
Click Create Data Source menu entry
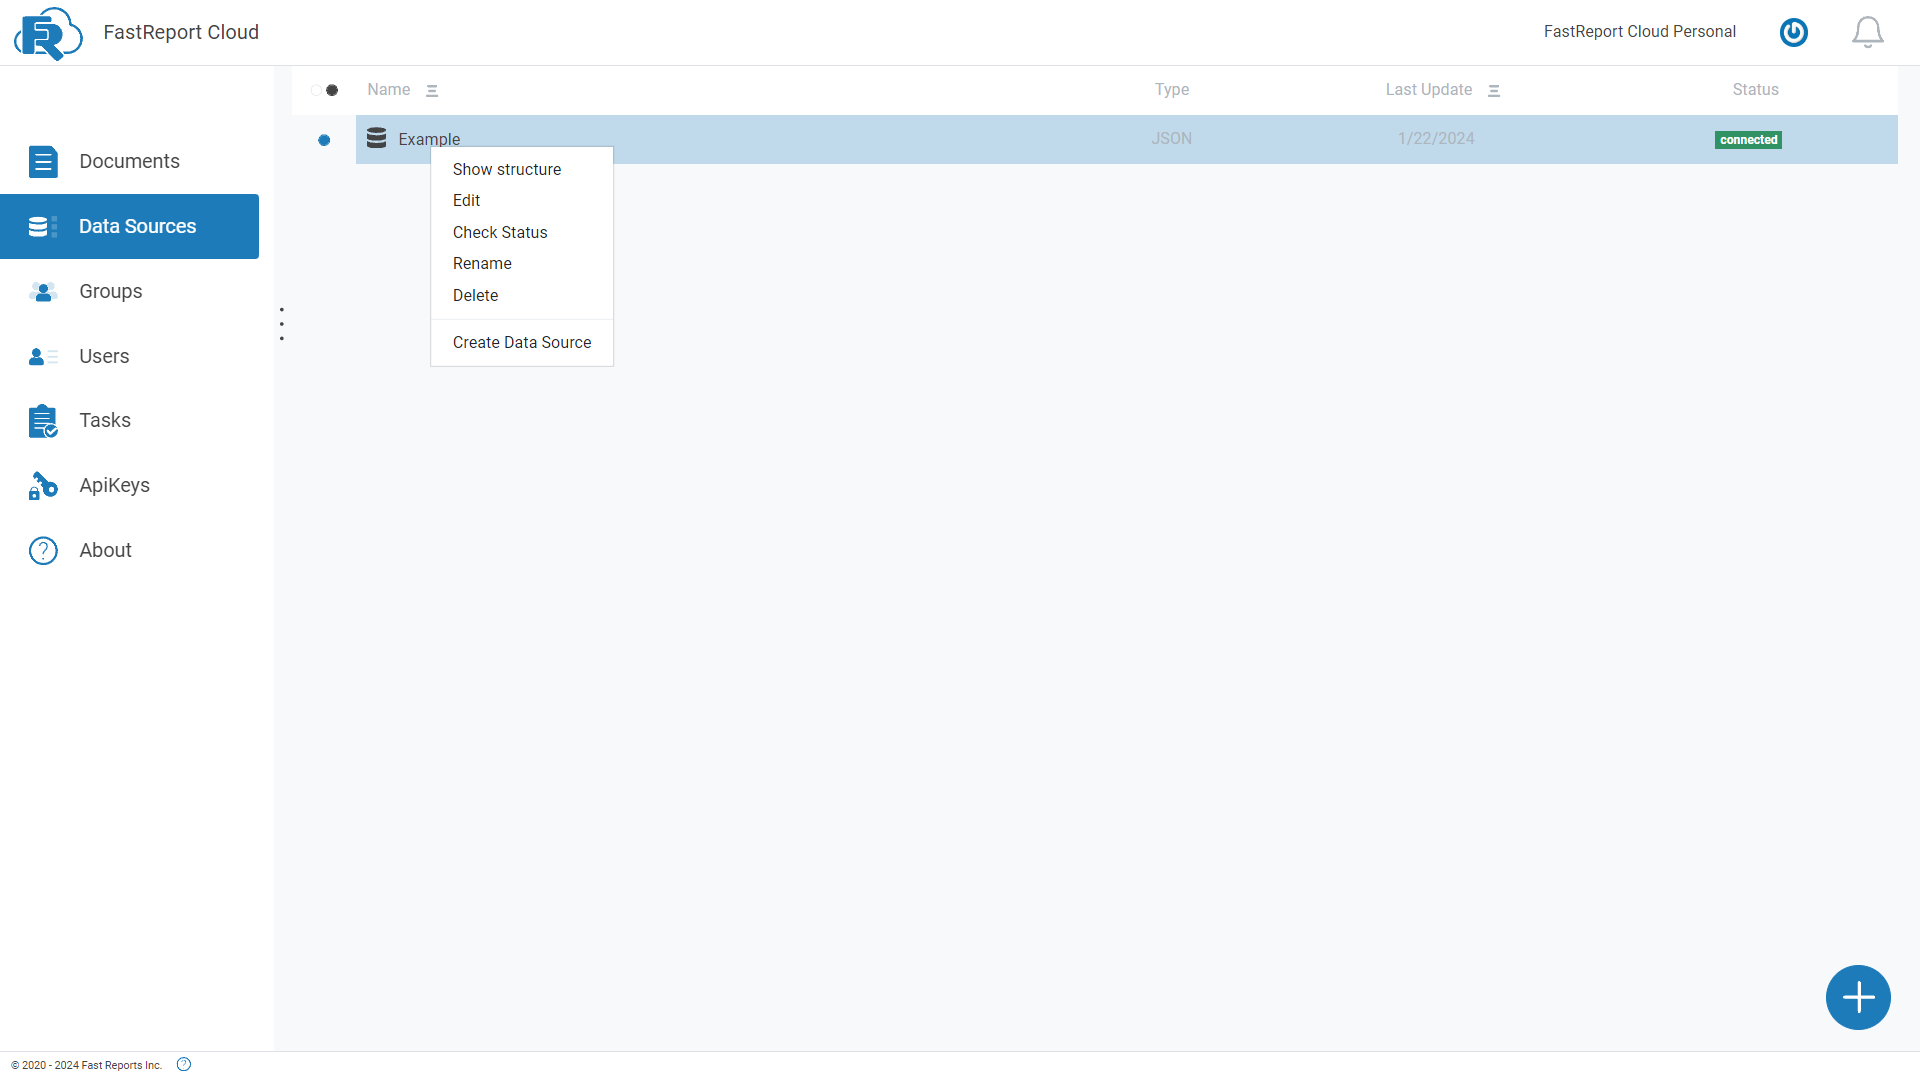pyautogui.click(x=521, y=342)
